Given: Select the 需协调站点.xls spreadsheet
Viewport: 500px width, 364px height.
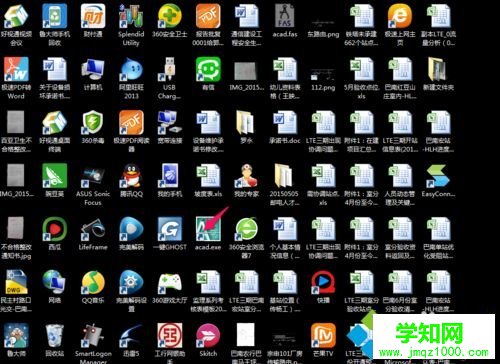Looking at the screenshot, I should [323, 176].
